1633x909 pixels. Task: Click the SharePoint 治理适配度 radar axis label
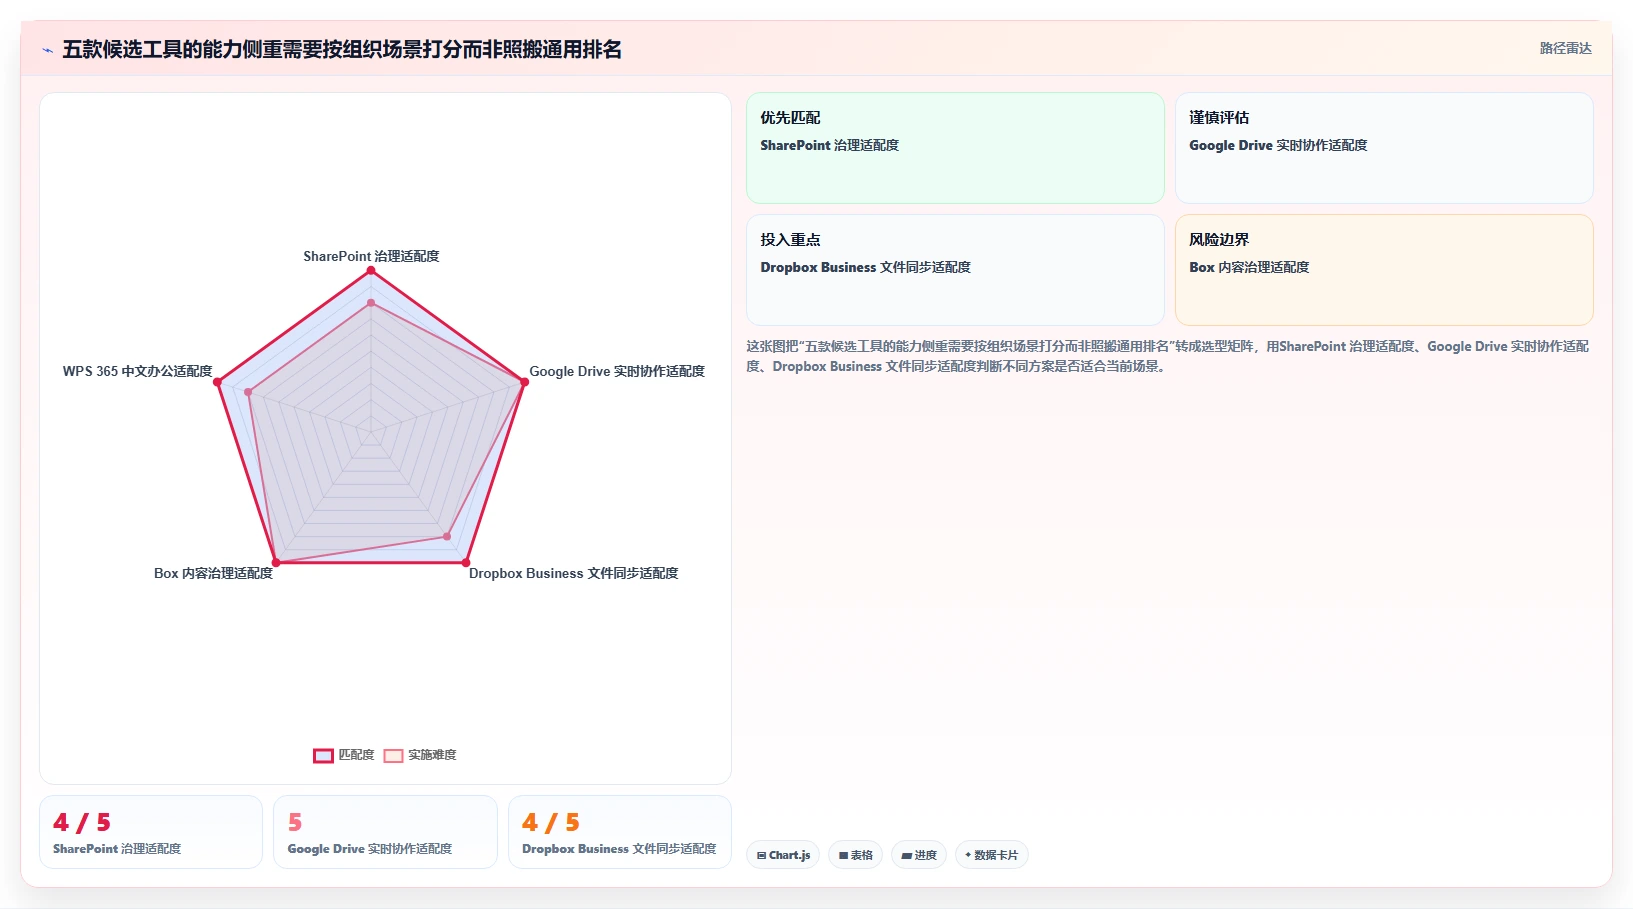pyautogui.click(x=371, y=256)
